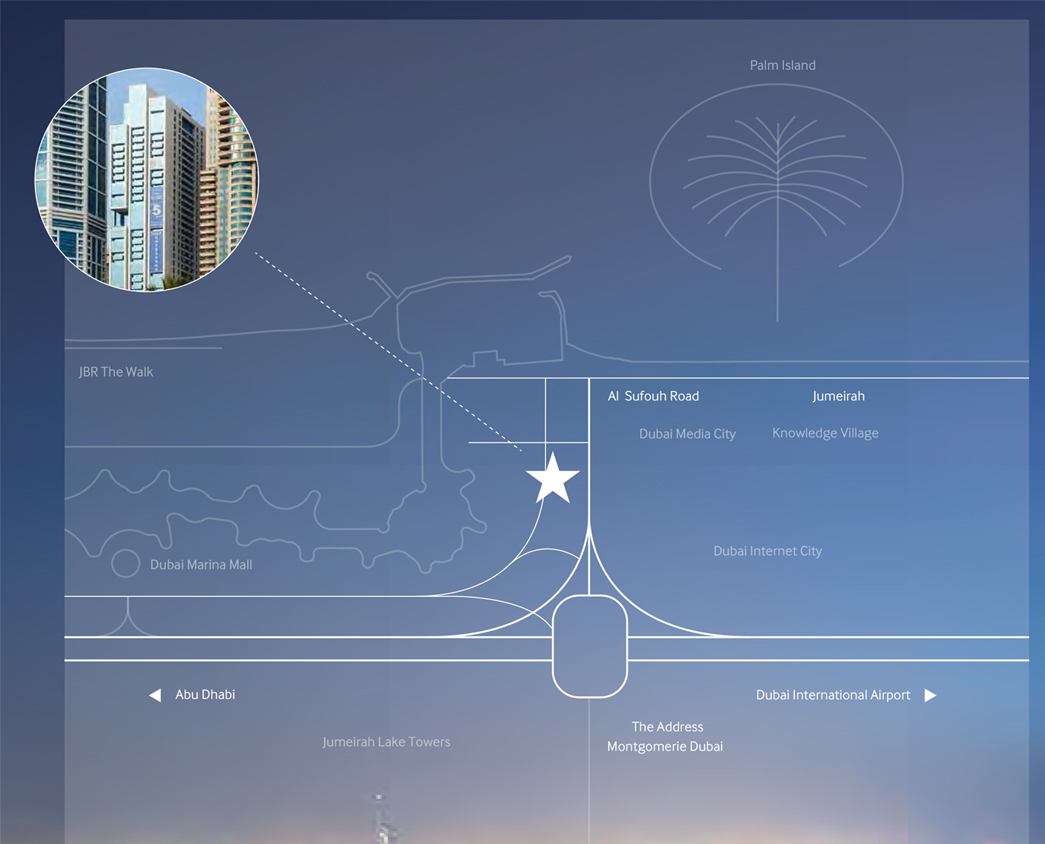Click the Jumeirah label

[838, 396]
